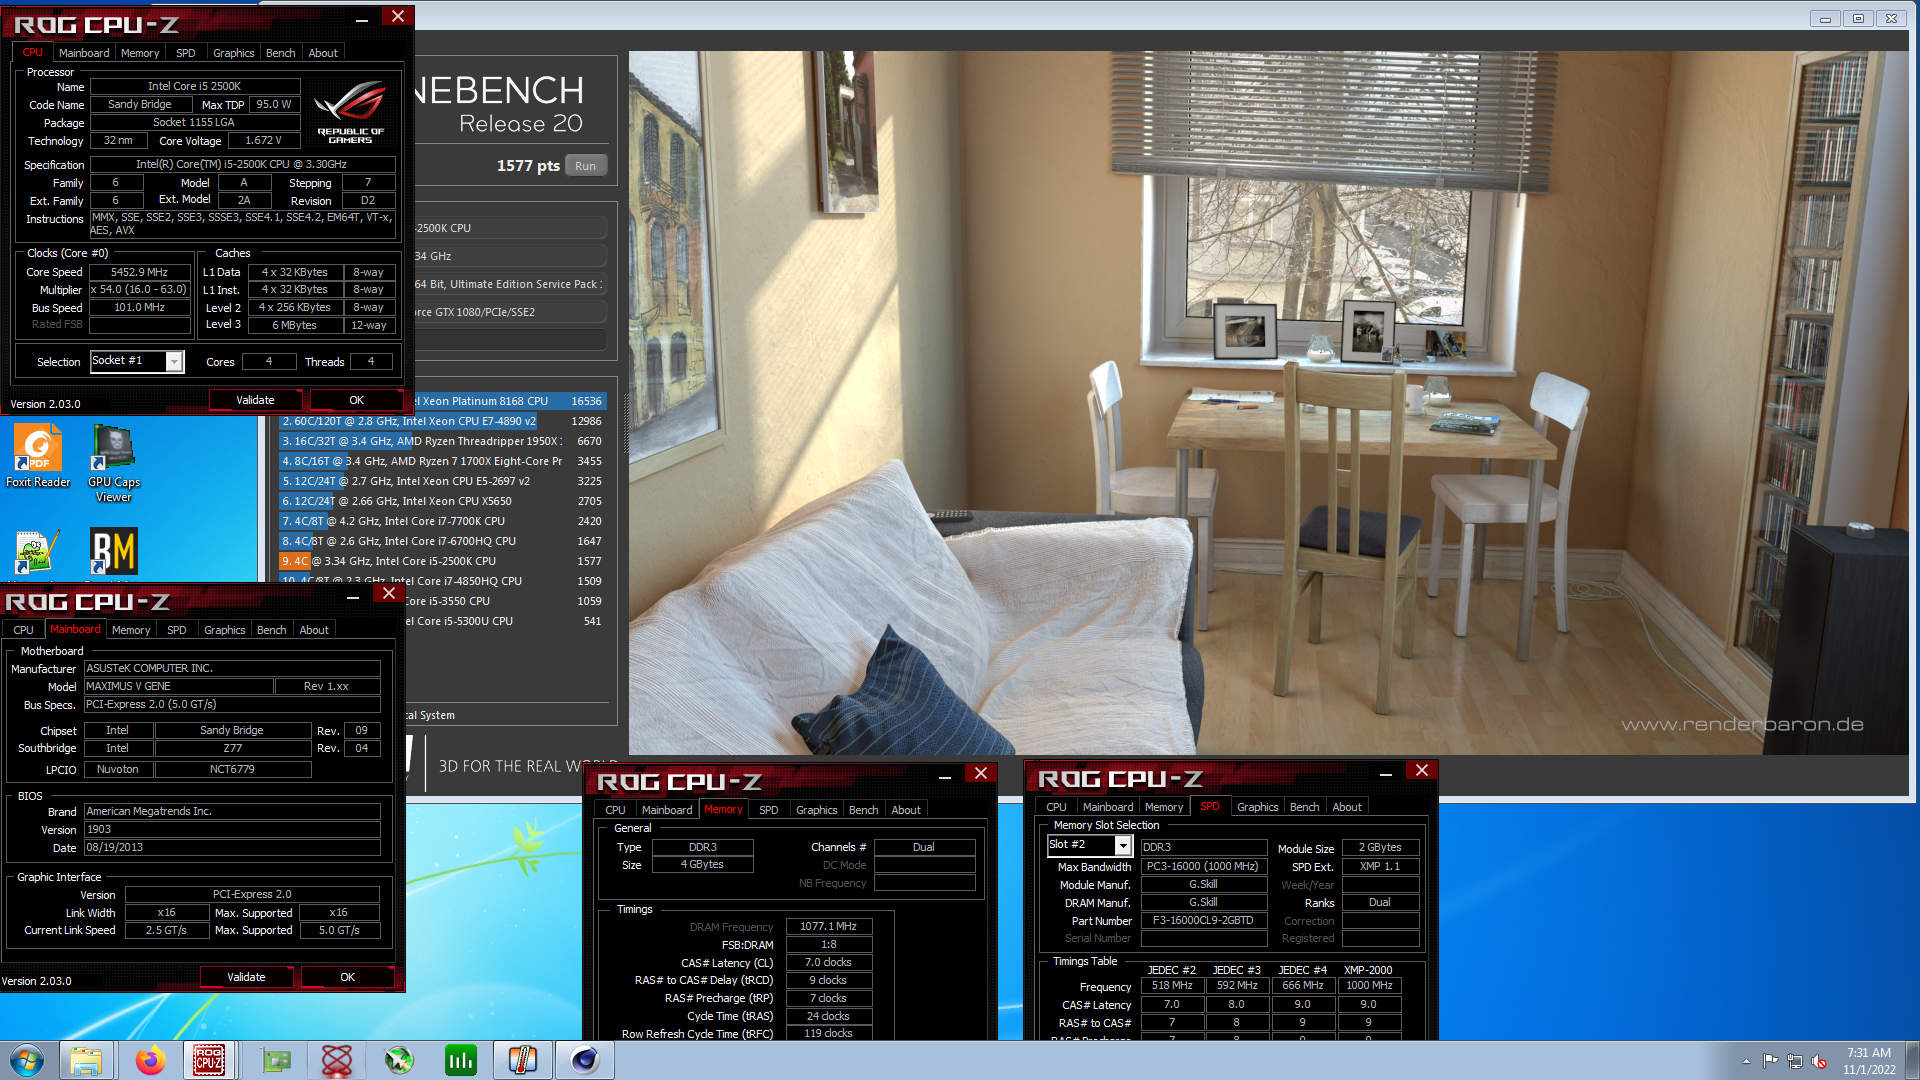Click OK in the CPU tab window
The width and height of the screenshot is (1920, 1080).
tap(357, 400)
